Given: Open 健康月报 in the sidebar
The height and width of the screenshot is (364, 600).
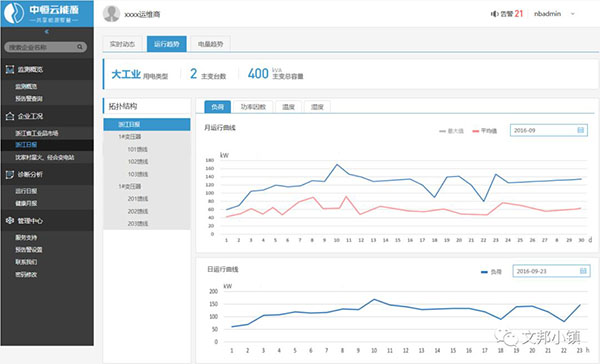Looking at the screenshot, I should point(26,203).
